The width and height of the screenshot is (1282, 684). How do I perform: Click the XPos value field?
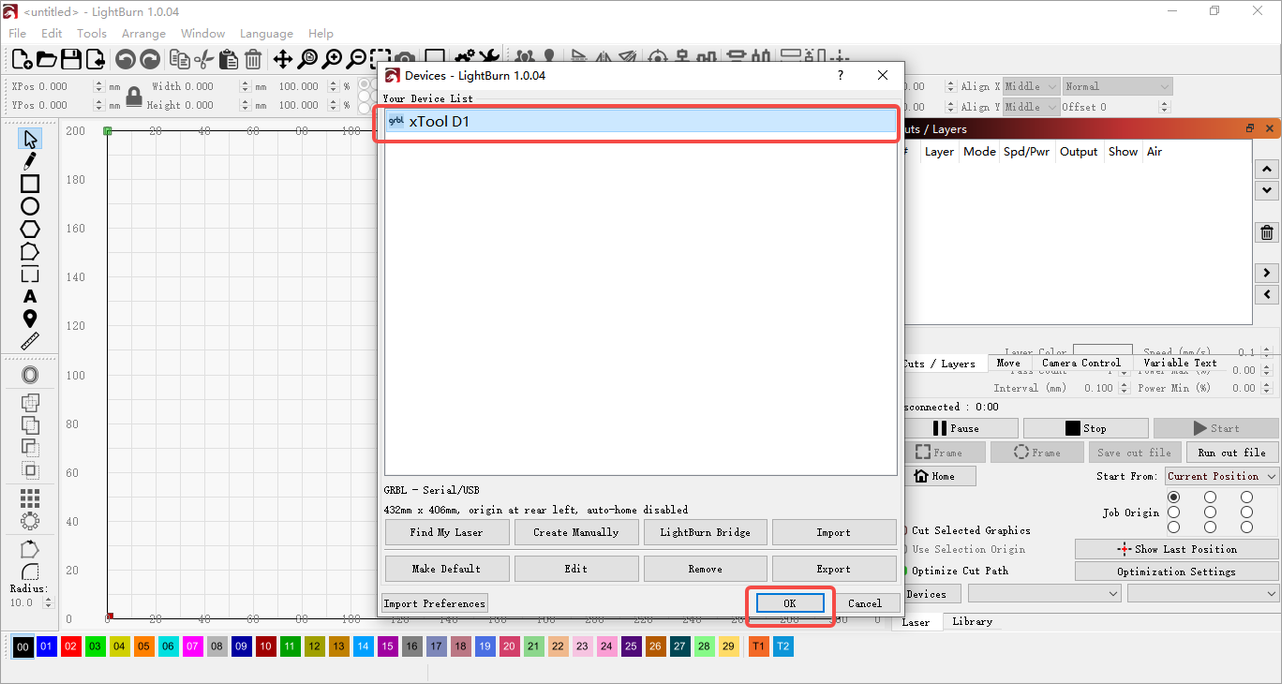[x=66, y=87]
